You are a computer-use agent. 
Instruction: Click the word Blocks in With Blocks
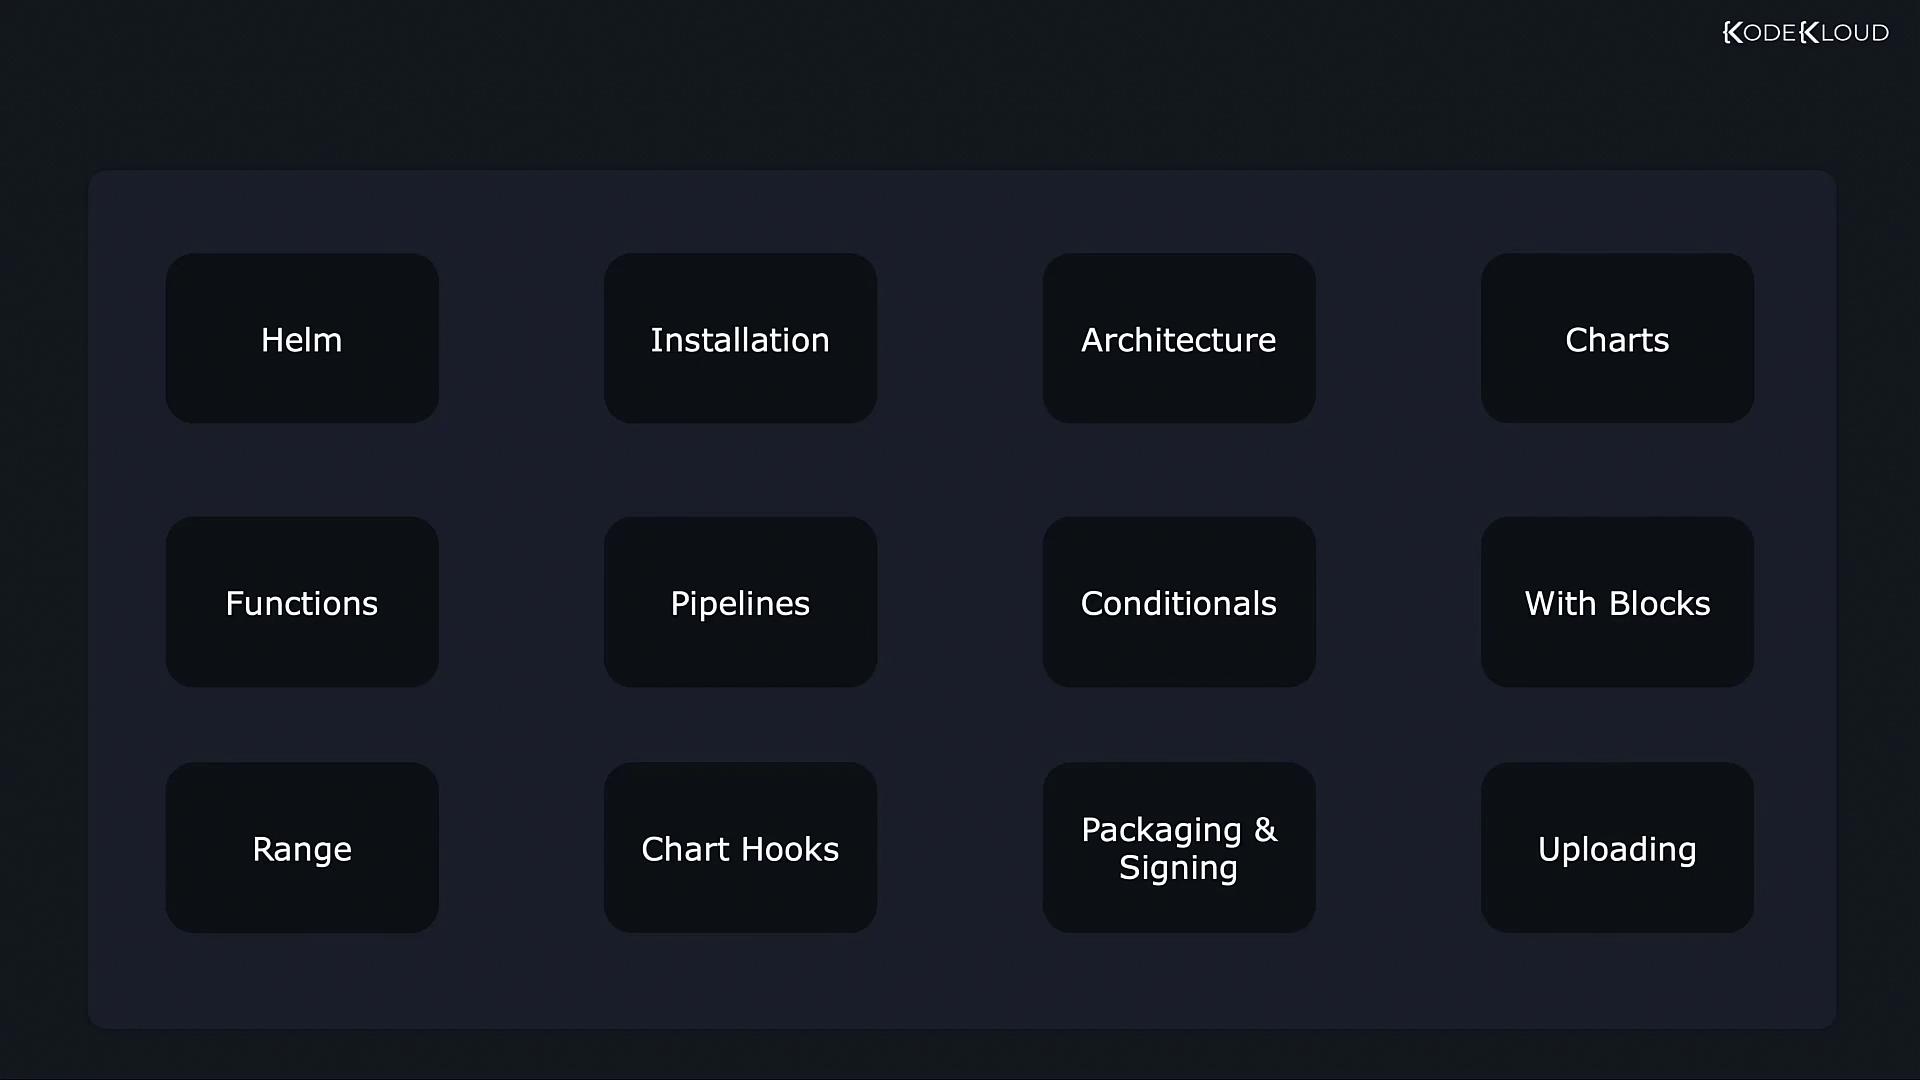(1660, 603)
